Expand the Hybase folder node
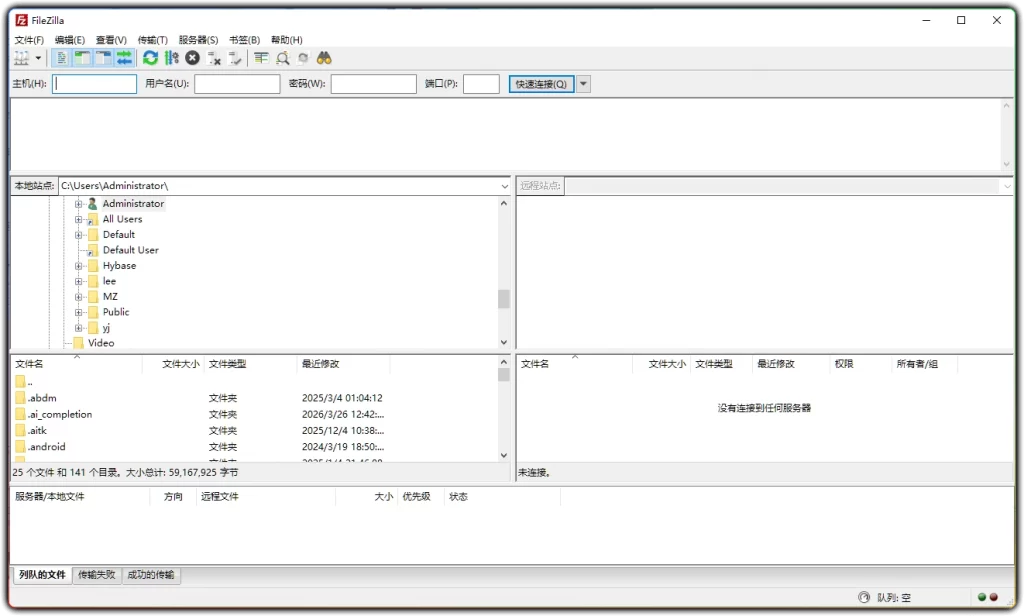This screenshot has height=616, width=1024. [x=79, y=266]
